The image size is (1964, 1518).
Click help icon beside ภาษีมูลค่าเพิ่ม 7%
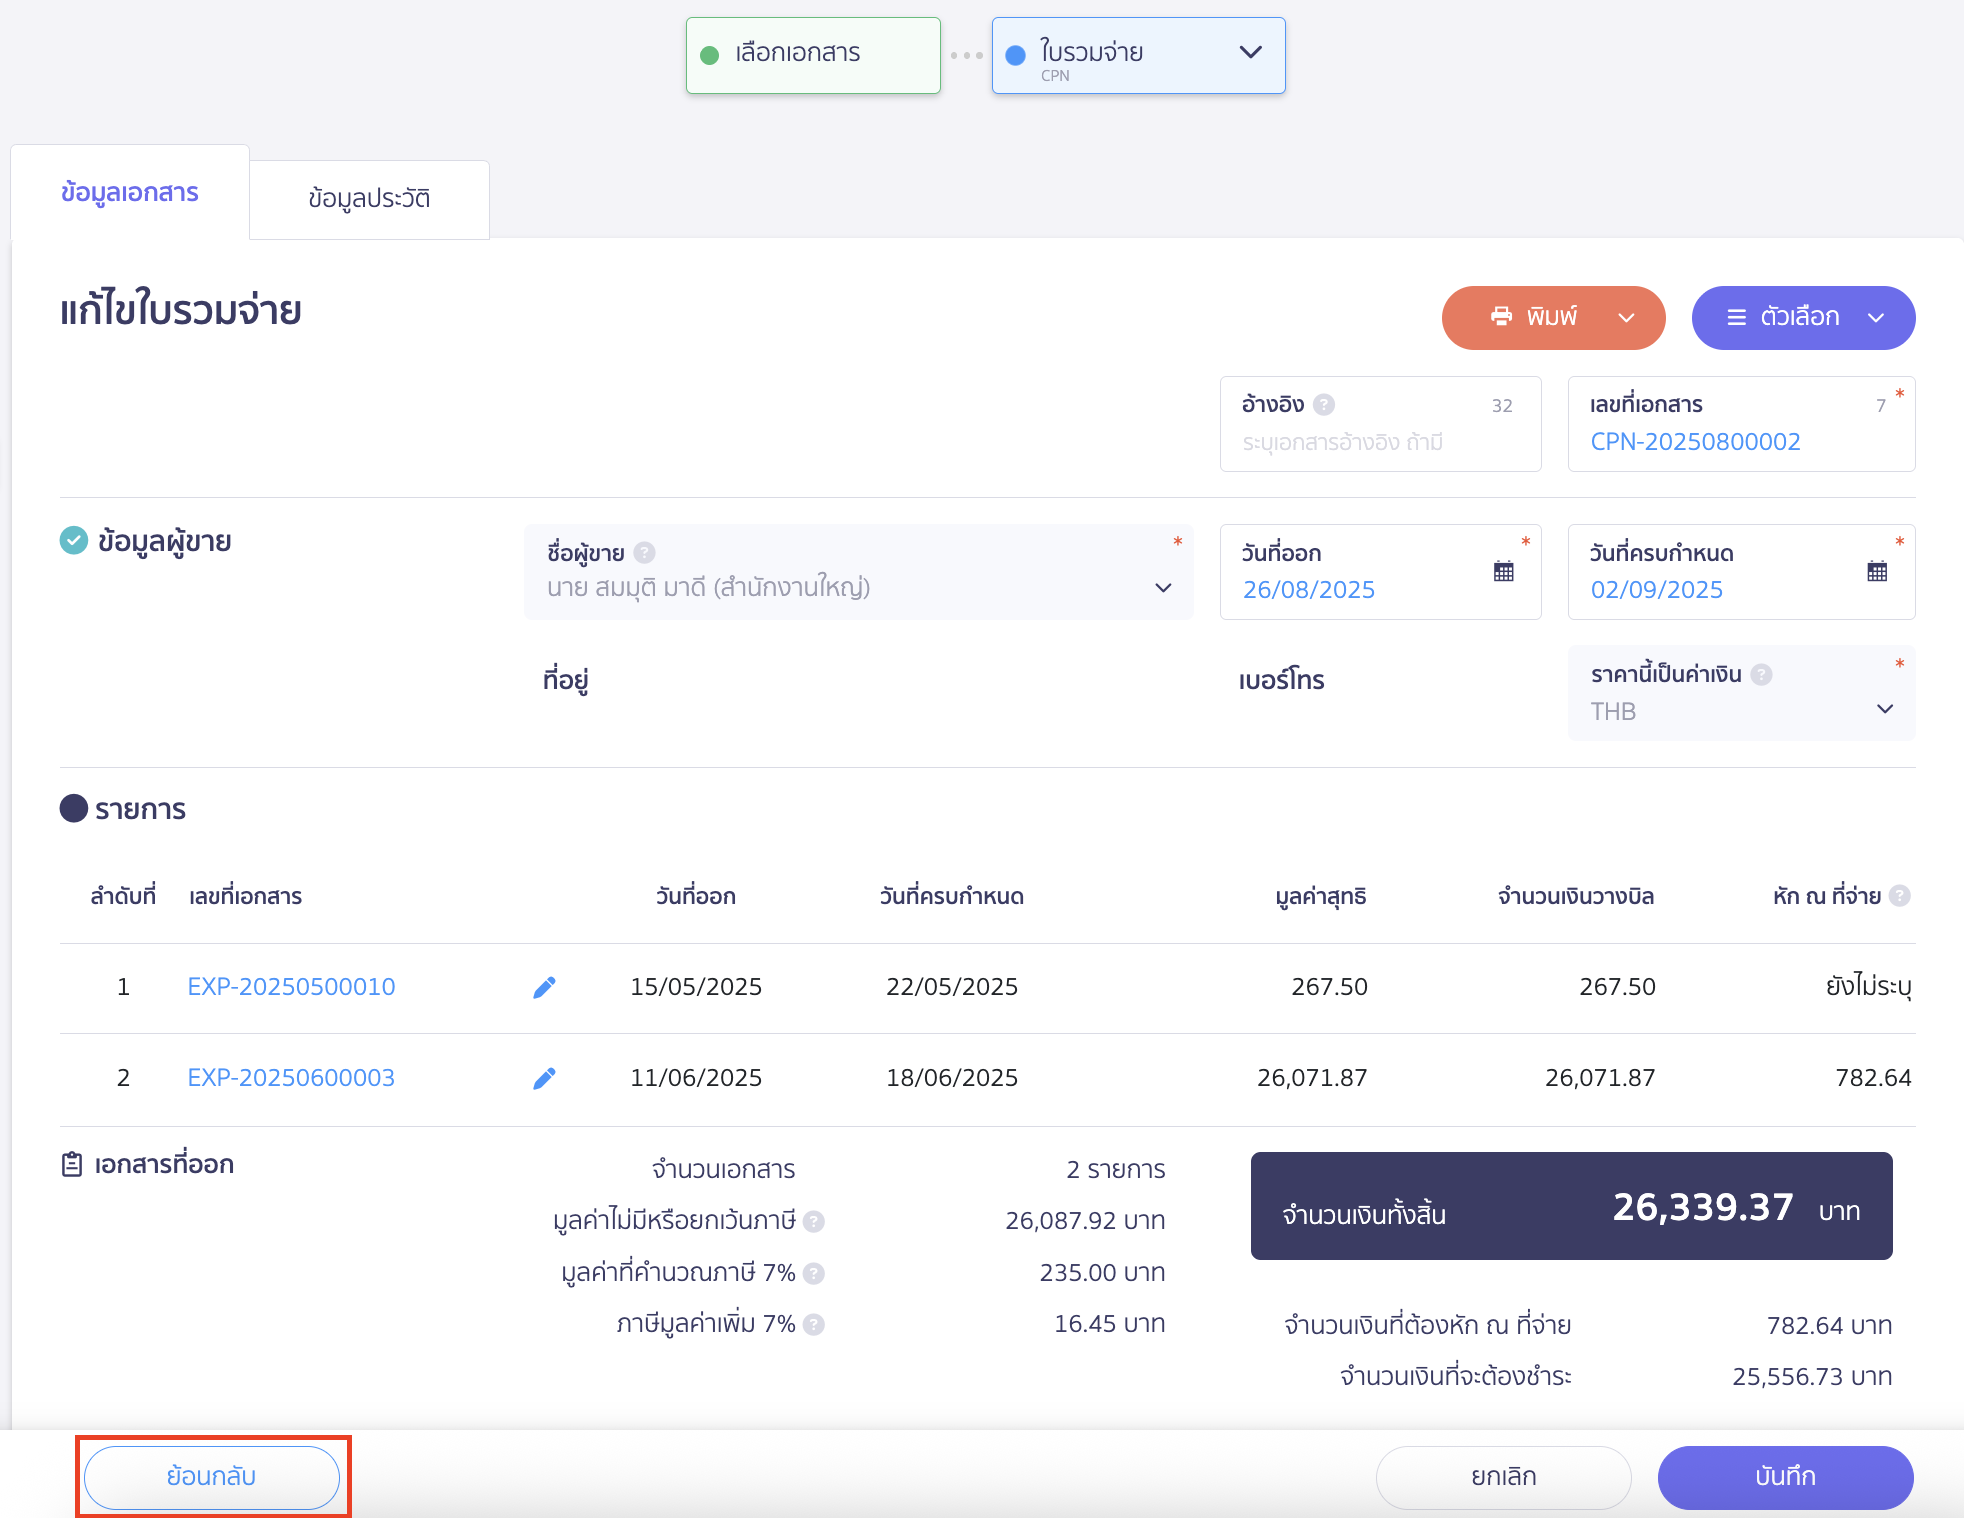pos(814,1324)
